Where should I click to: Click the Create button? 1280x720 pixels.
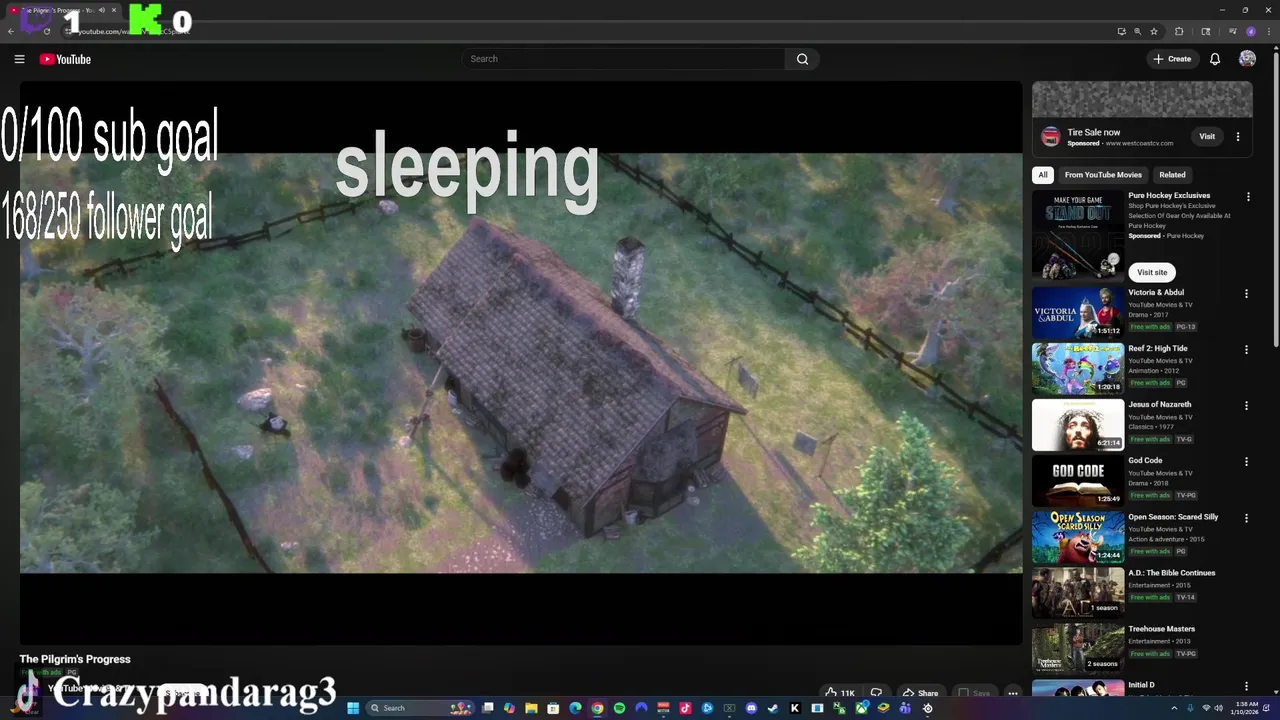[x=1173, y=59]
